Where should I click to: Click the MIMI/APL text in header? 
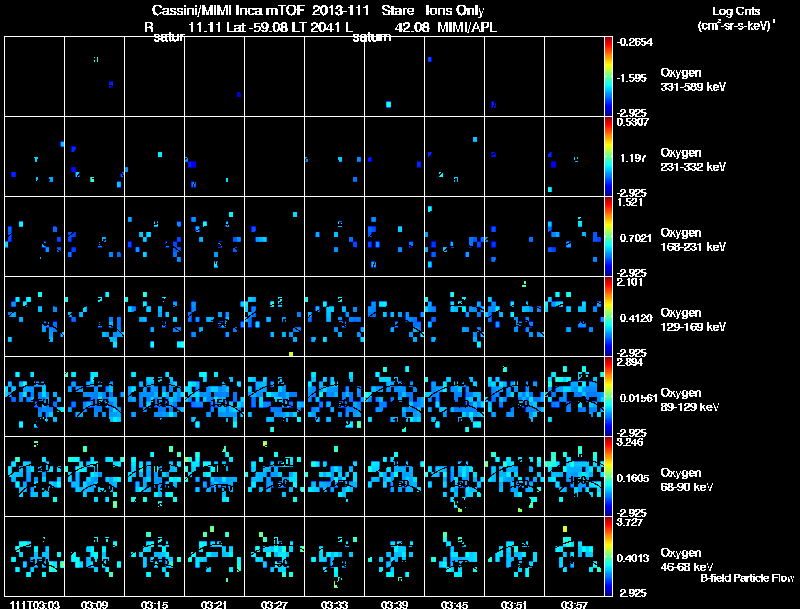[467, 27]
